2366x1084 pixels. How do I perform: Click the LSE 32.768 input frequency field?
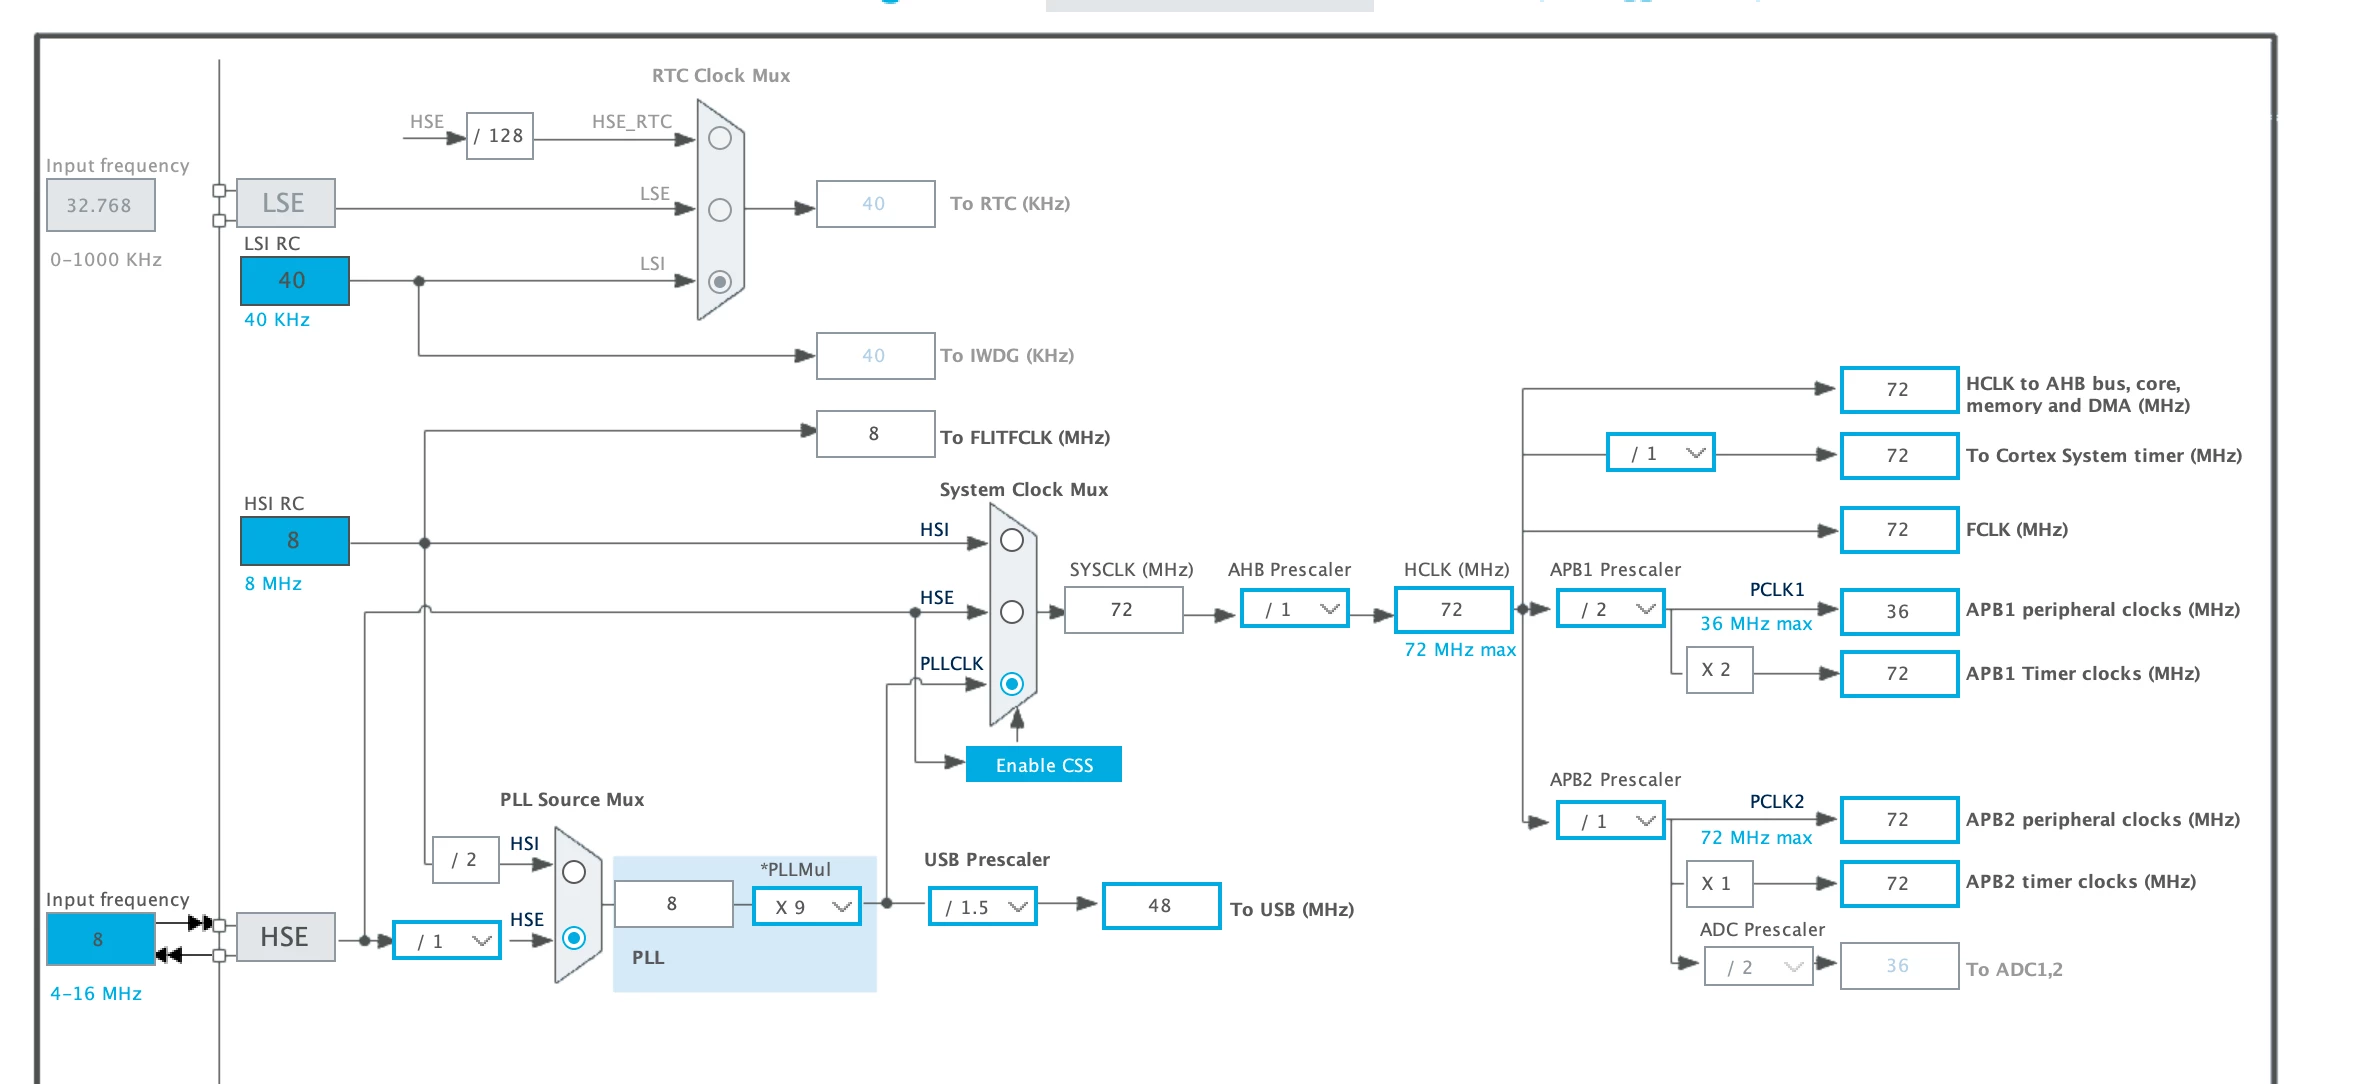click(x=100, y=205)
